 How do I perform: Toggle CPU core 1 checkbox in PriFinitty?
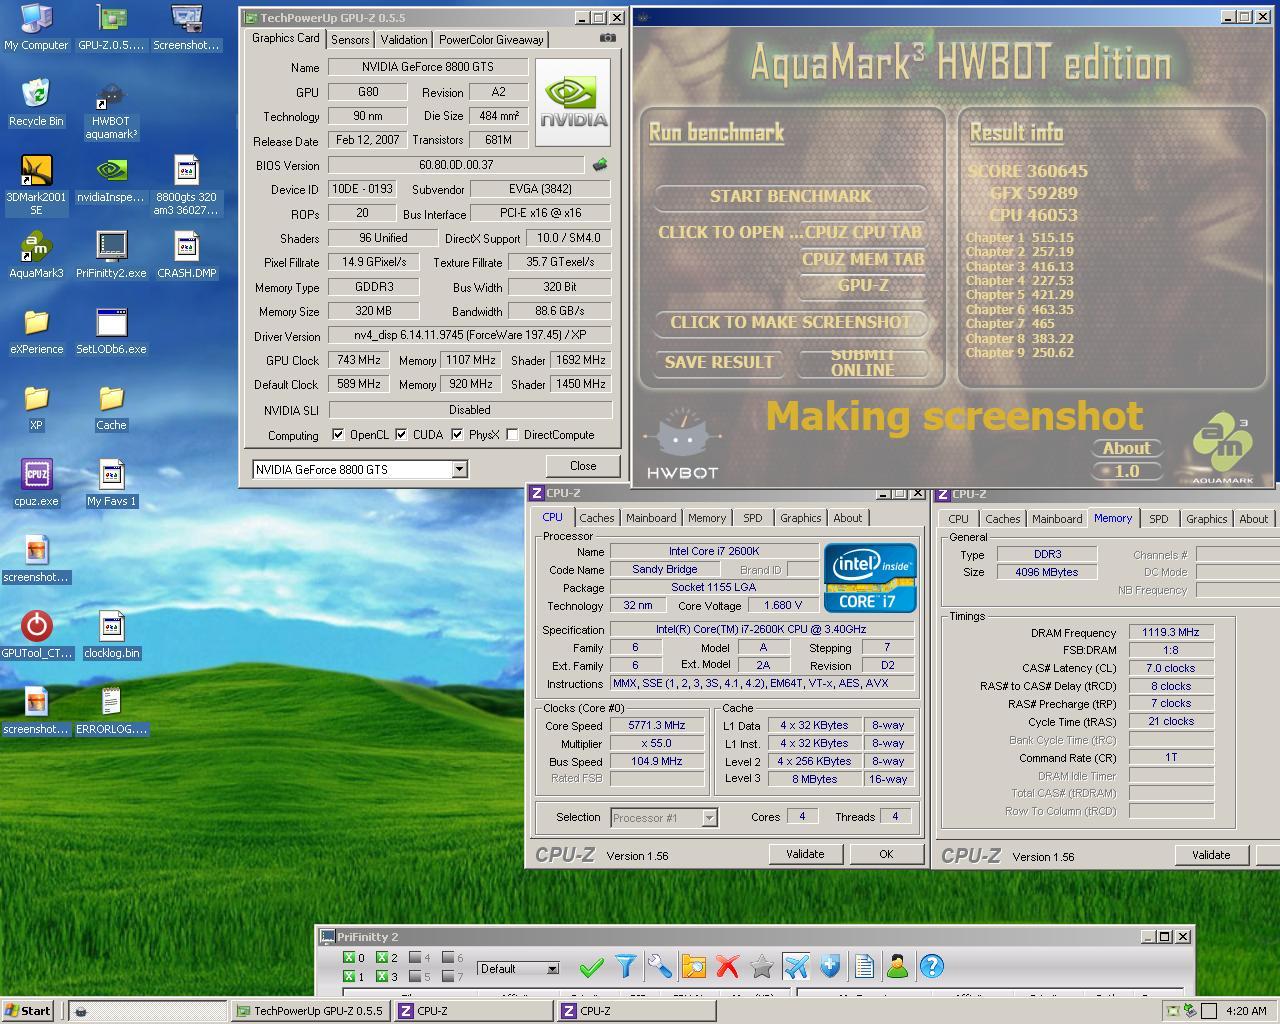pos(349,977)
